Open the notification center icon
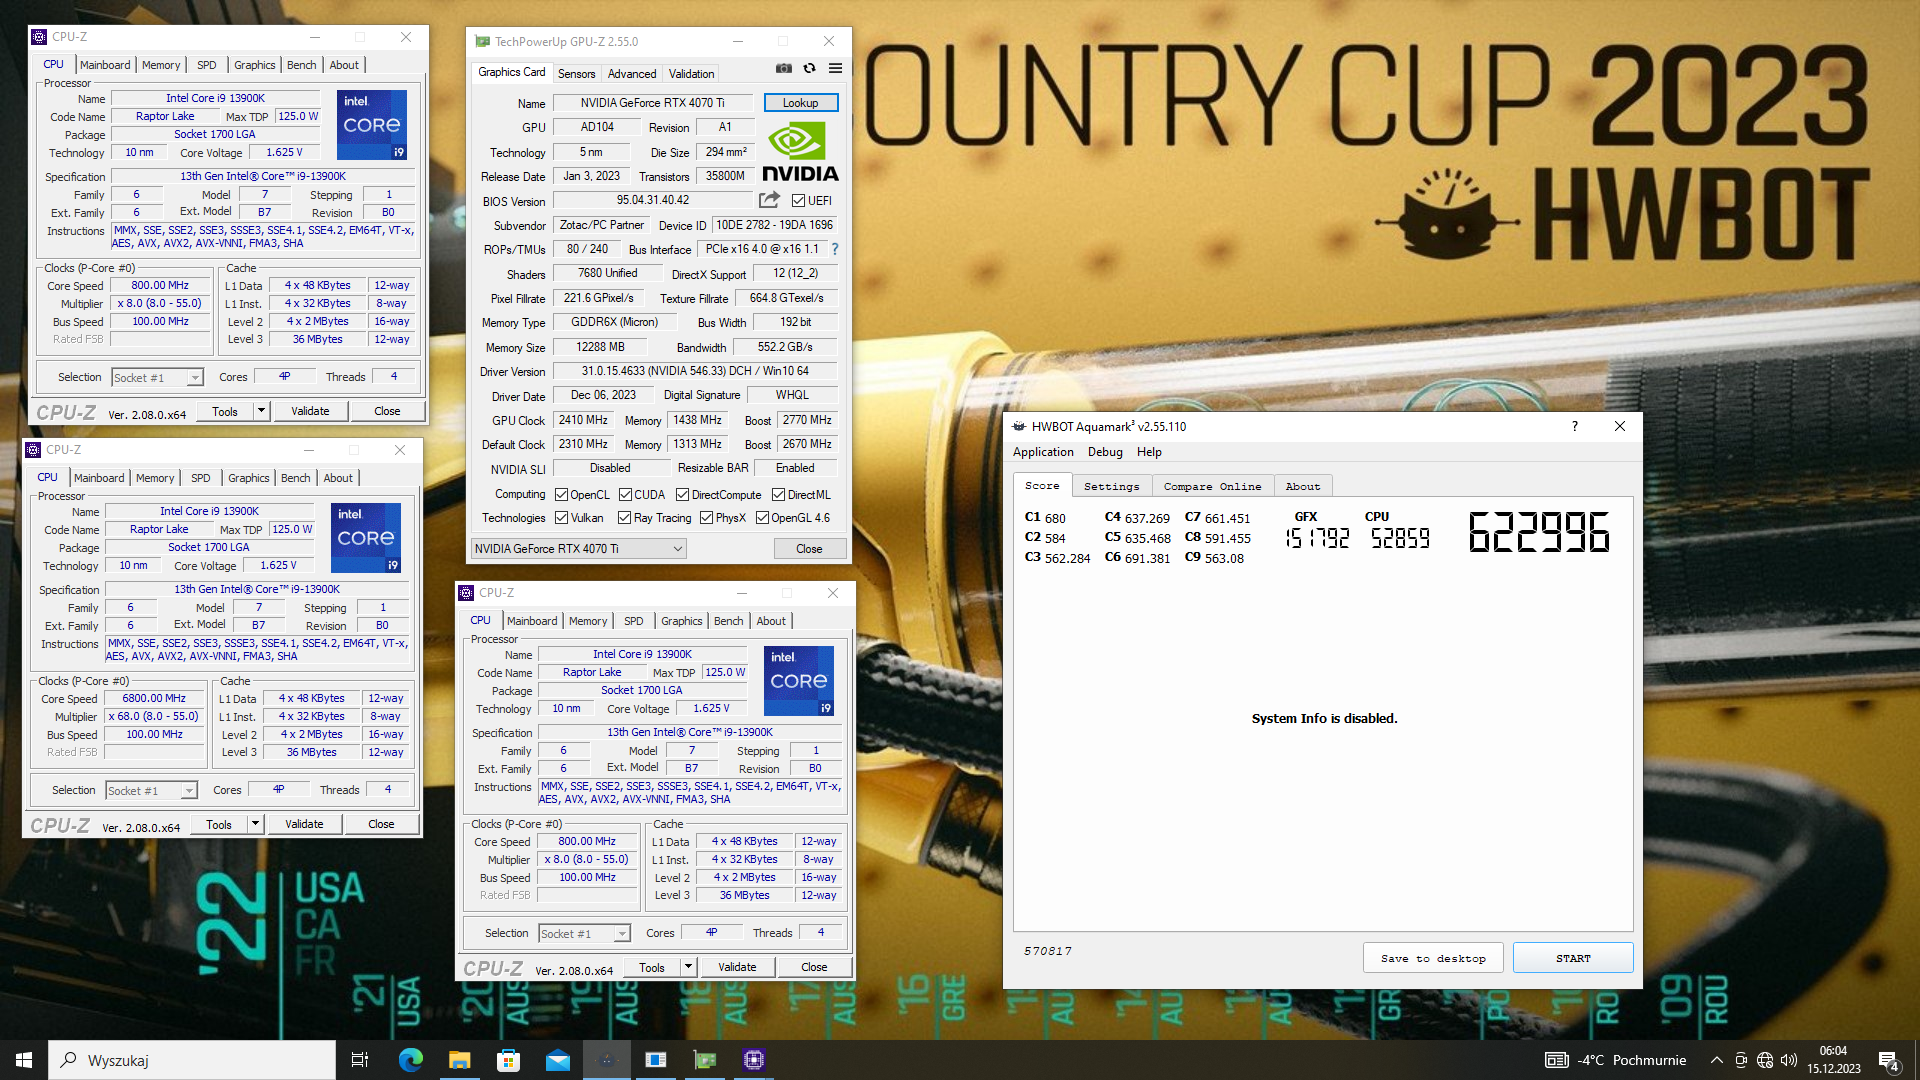The image size is (1920, 1080). [x=1889, y=1060]
